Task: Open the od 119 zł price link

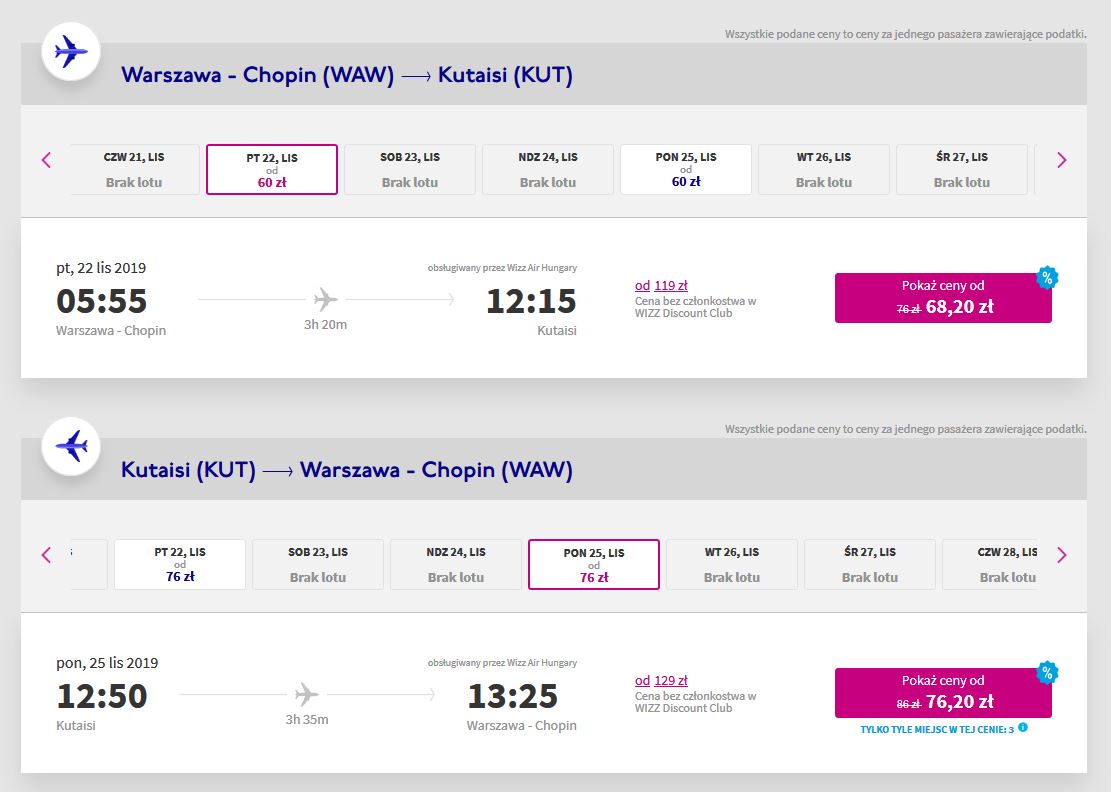Action: [661, 285]
